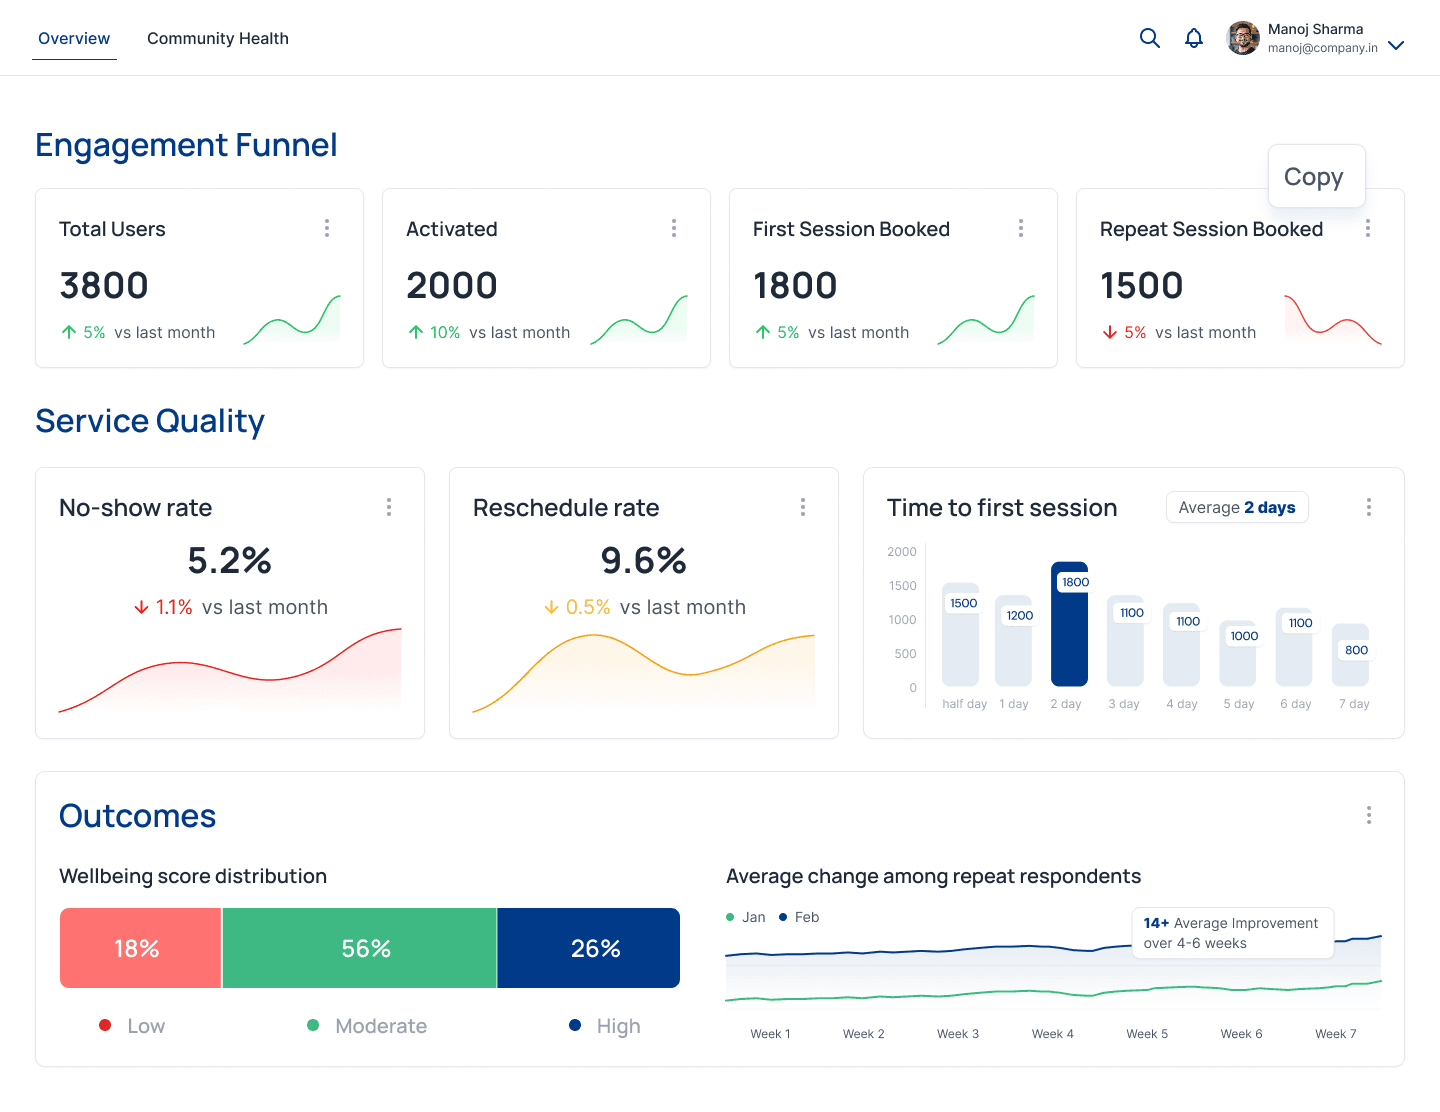This screenshot has height=1112, width=1440.
Task: Toggle the Feb legend series
Action: click(x=799, y=917)
